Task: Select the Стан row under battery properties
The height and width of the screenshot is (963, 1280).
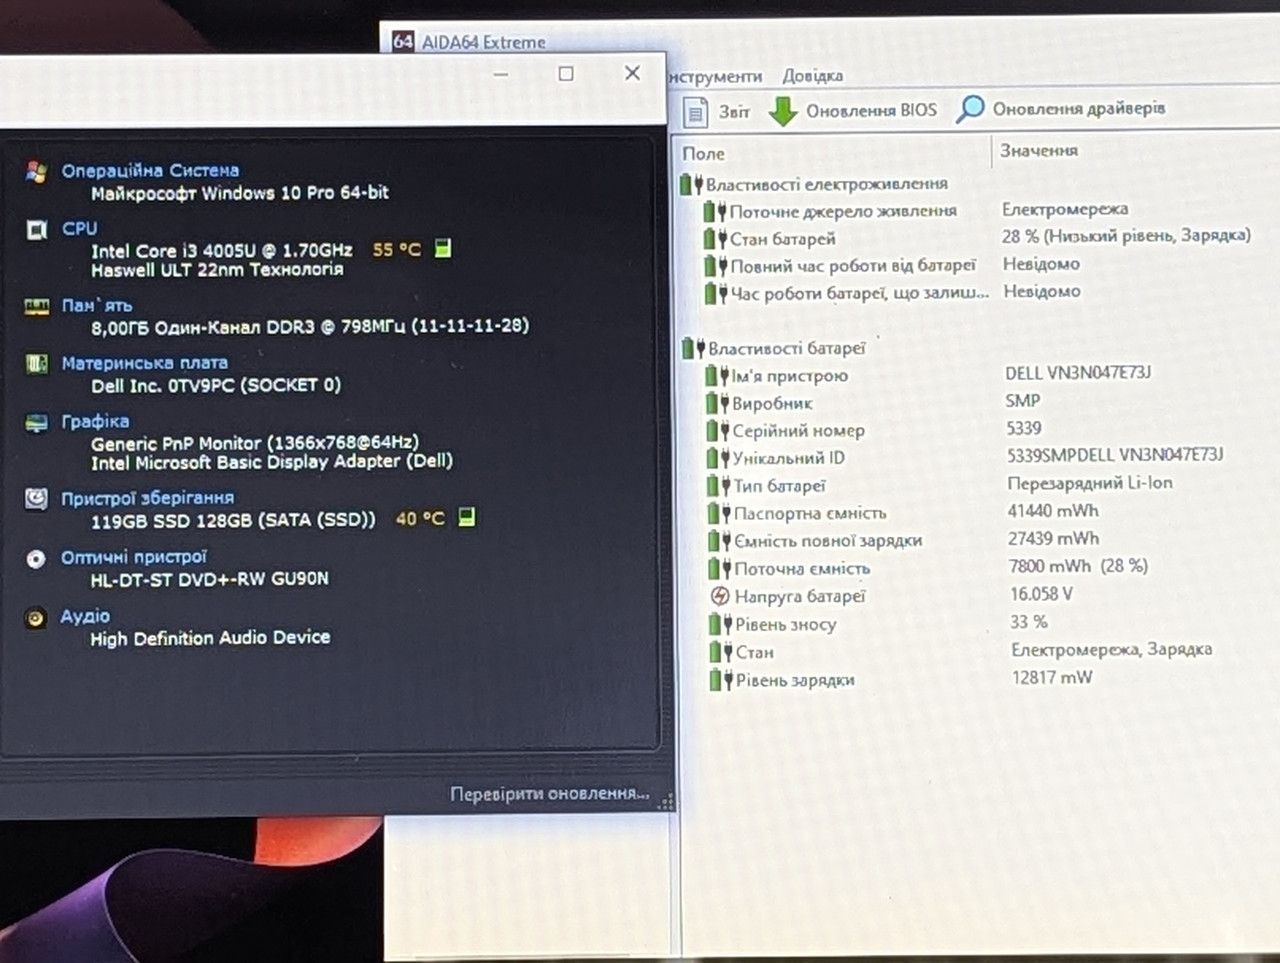Action: (x=755, y=652)
